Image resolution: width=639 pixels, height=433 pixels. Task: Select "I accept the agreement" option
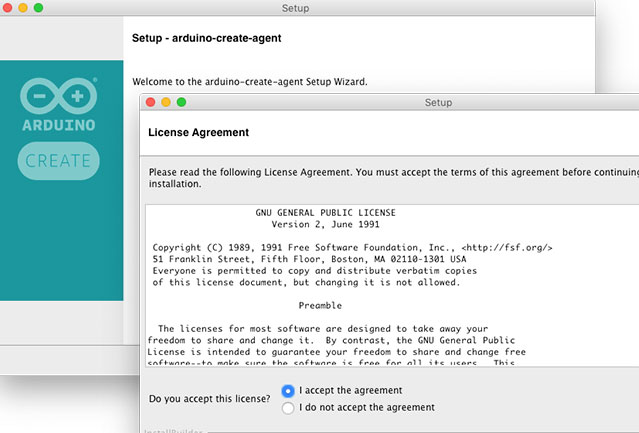click(289, 390)
